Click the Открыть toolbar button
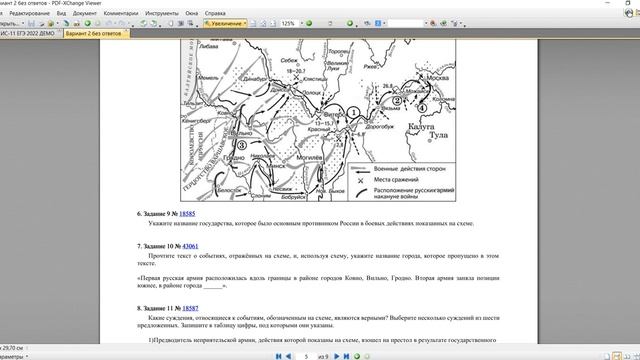The height and width of the screenshot is (360, 640). tap(9, 24)
